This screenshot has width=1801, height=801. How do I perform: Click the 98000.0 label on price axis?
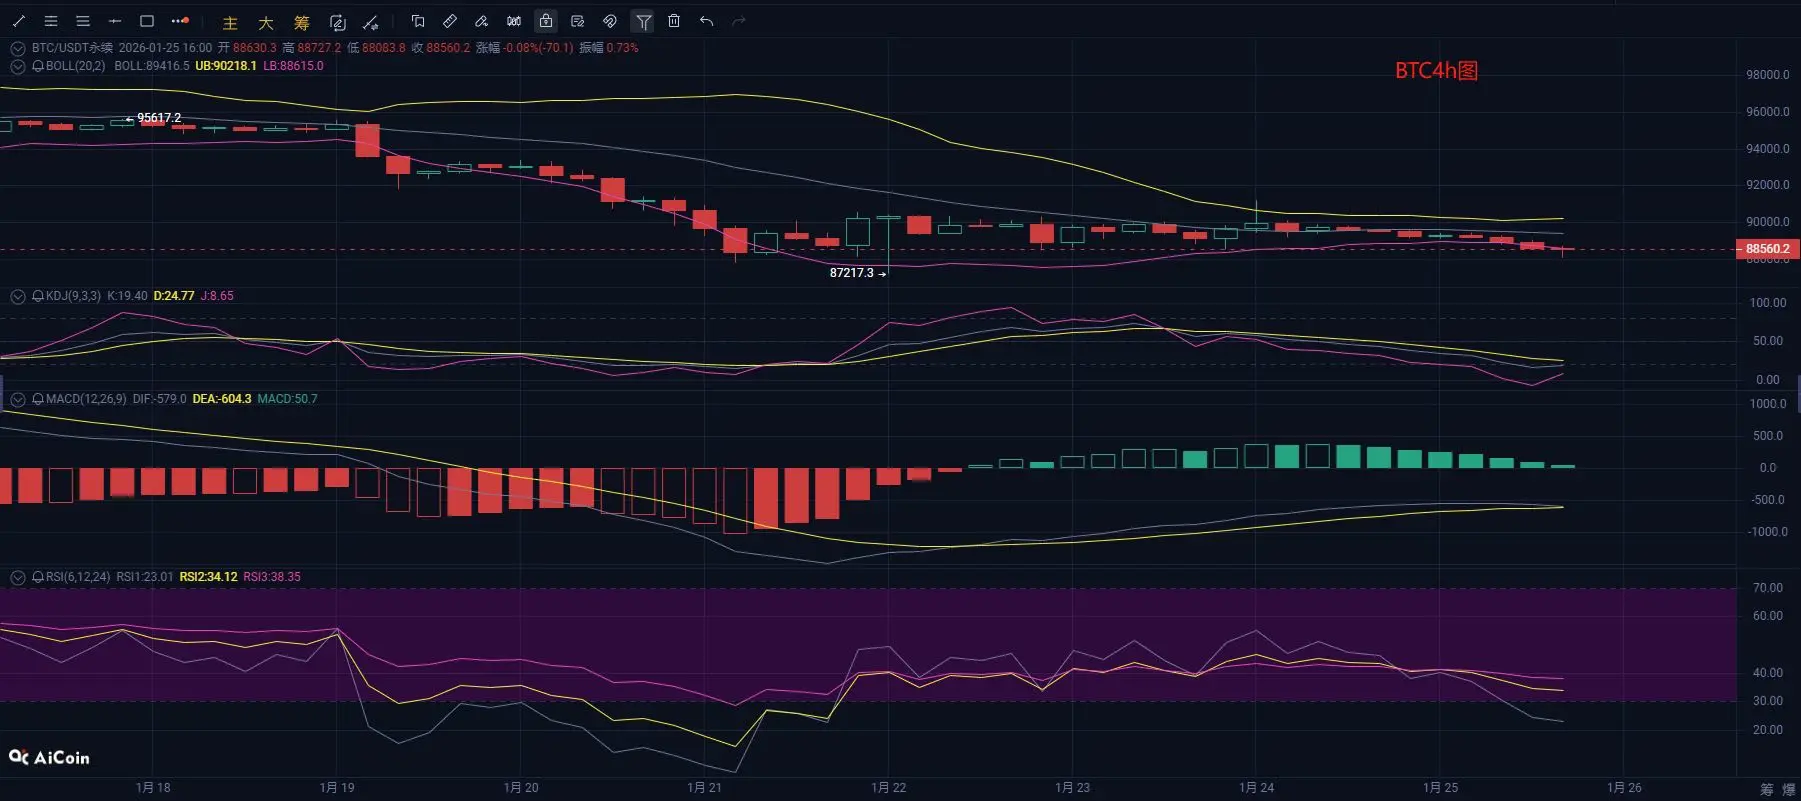(x=1768, y=75)
